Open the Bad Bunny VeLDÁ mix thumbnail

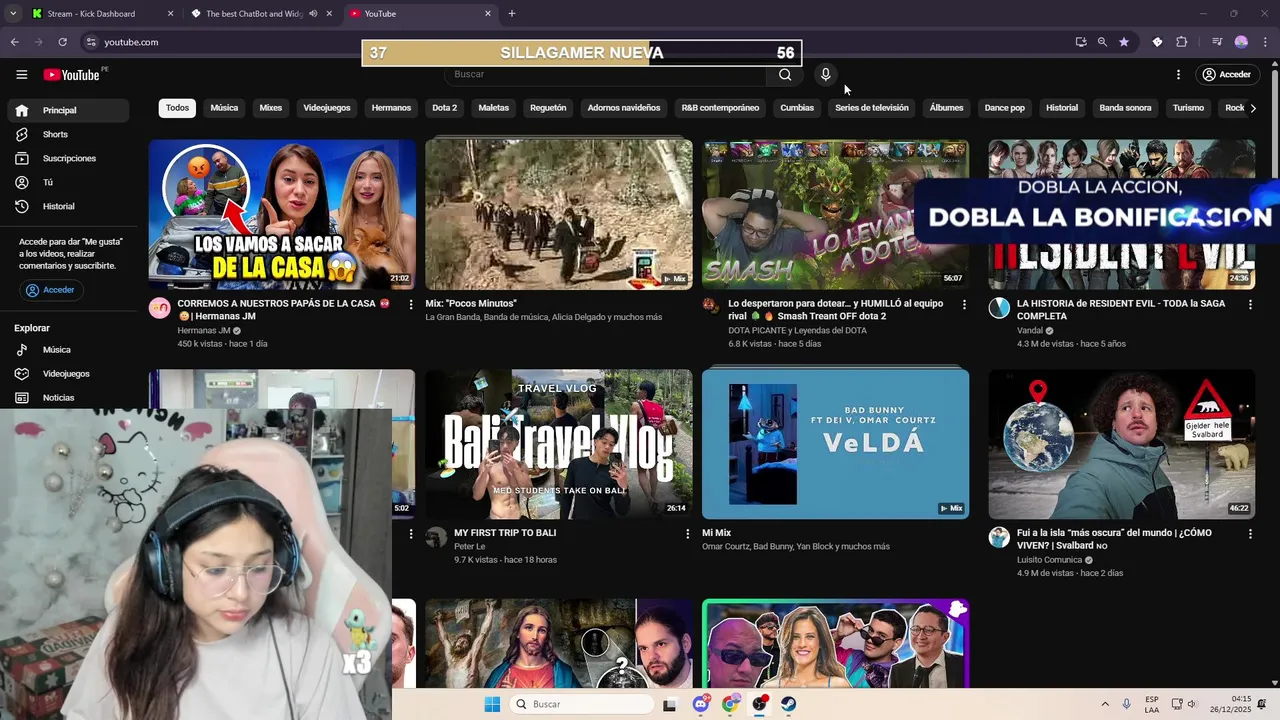point(835,445)
